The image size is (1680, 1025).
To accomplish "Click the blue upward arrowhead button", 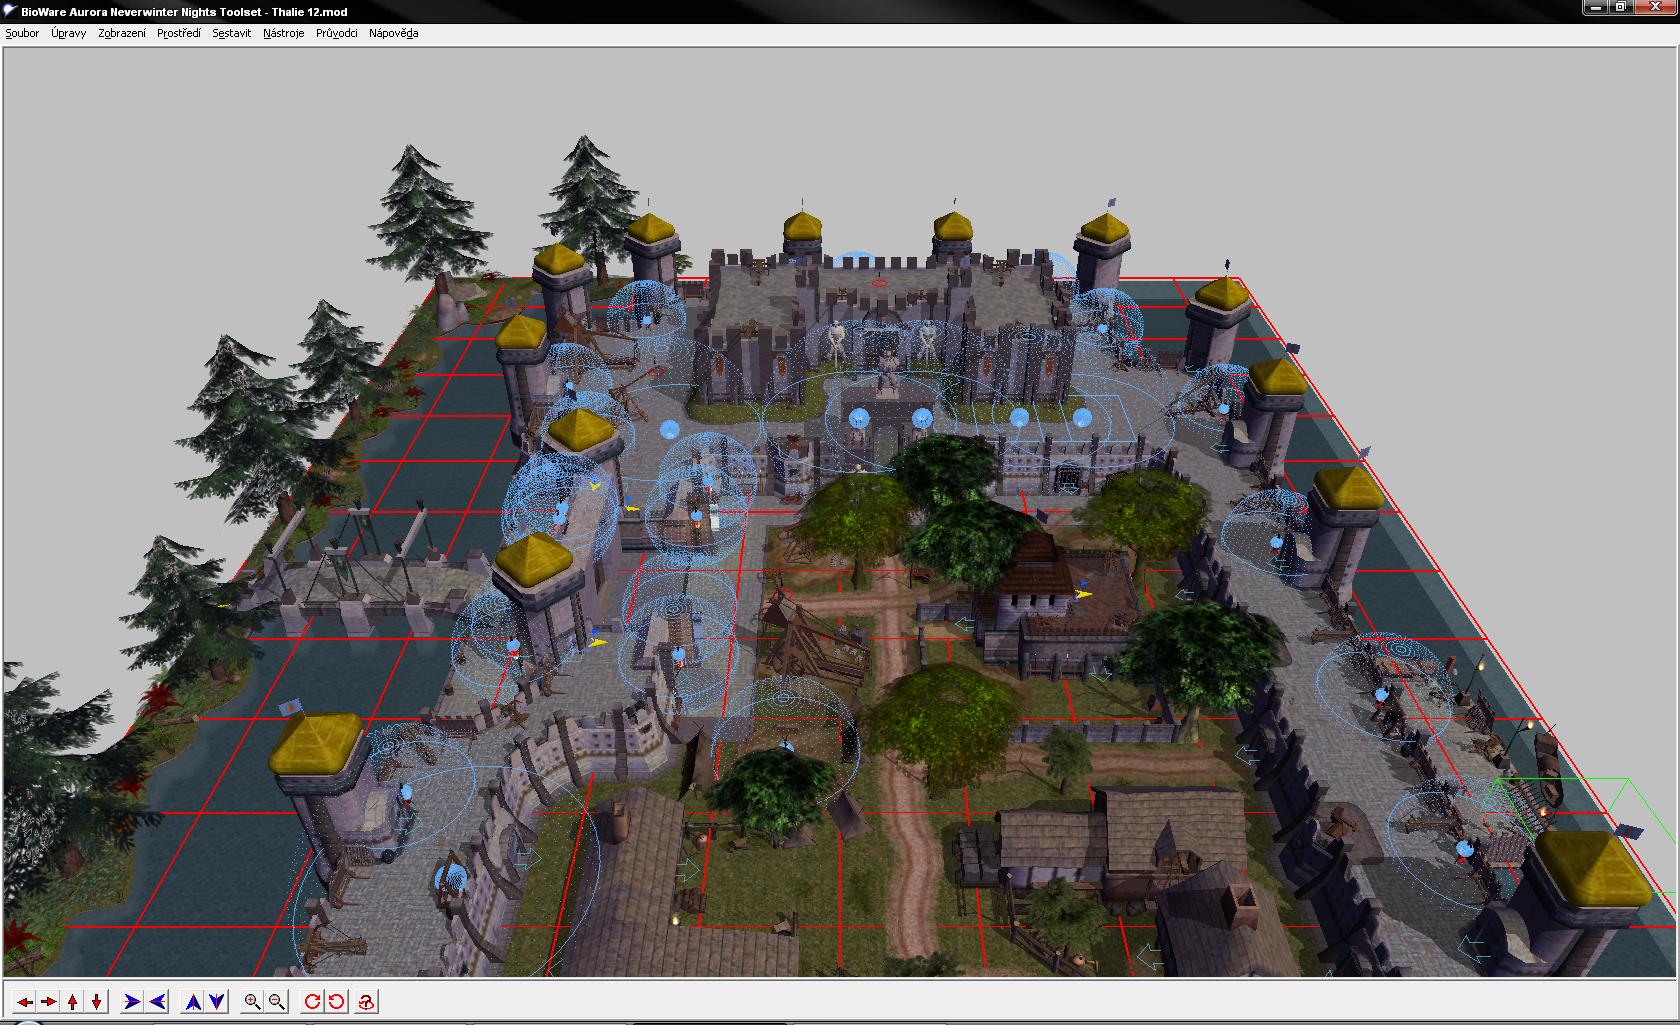I will coord(193,1002).
